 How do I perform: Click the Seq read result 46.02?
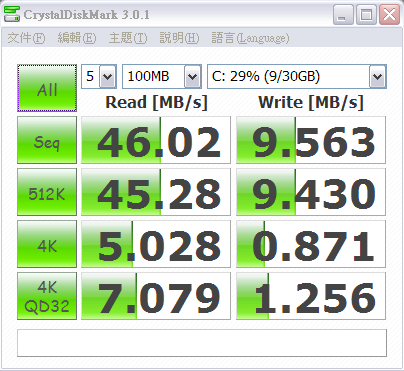coord(156,140)
